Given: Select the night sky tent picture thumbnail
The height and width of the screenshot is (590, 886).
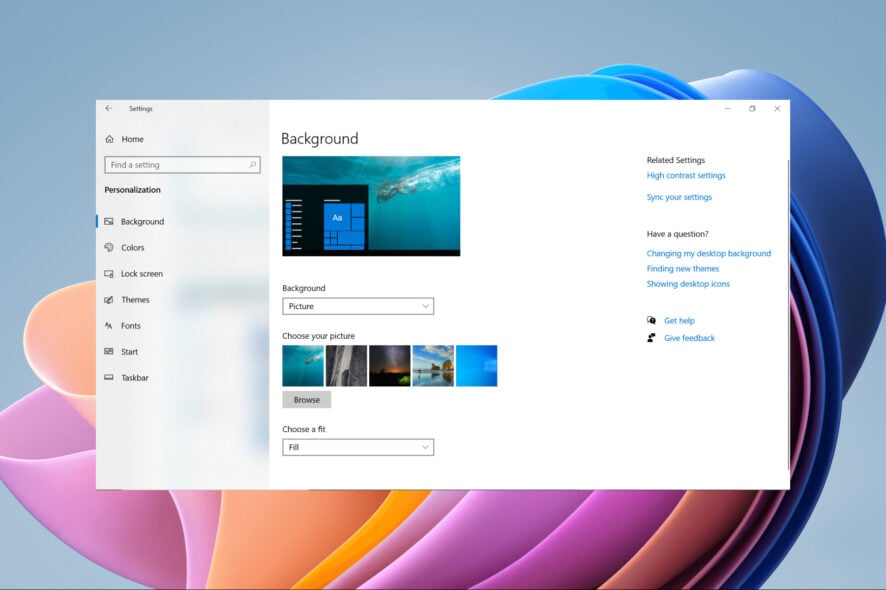Looking at the screenshot, I should pyautogui.click(x=390, y=366).
